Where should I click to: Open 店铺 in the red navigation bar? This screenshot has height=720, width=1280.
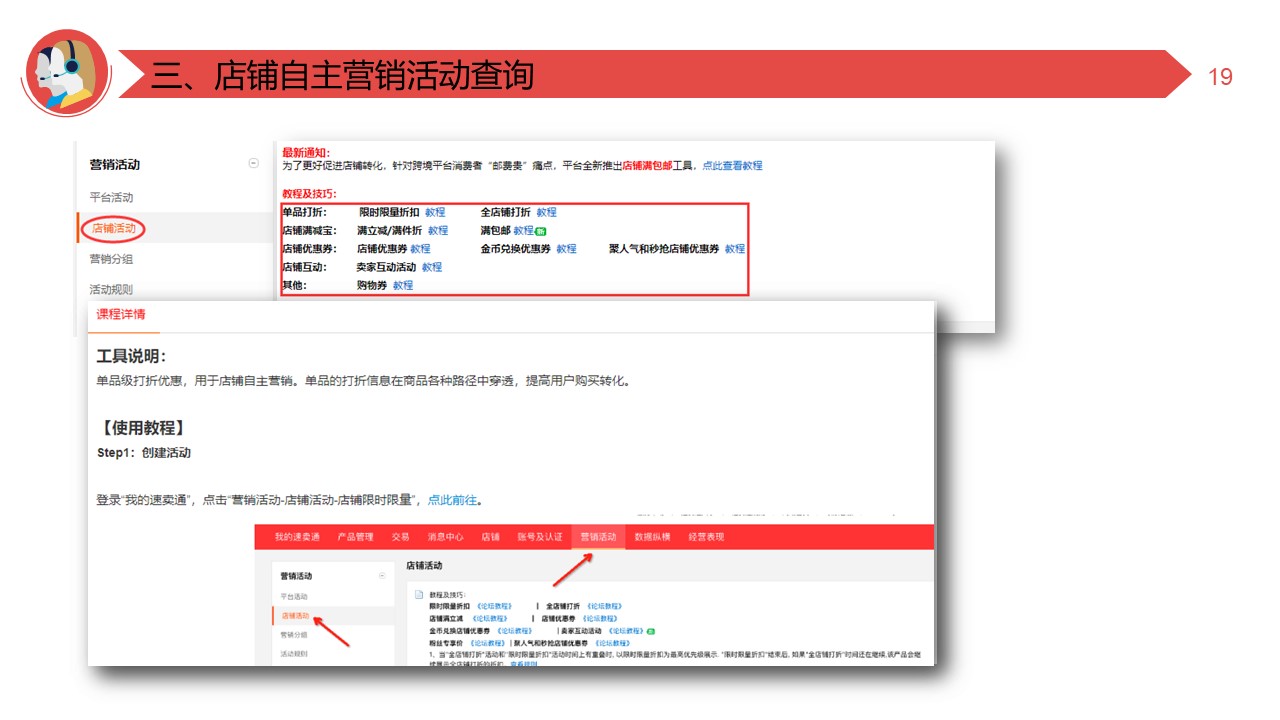click(x=491, y=537)
